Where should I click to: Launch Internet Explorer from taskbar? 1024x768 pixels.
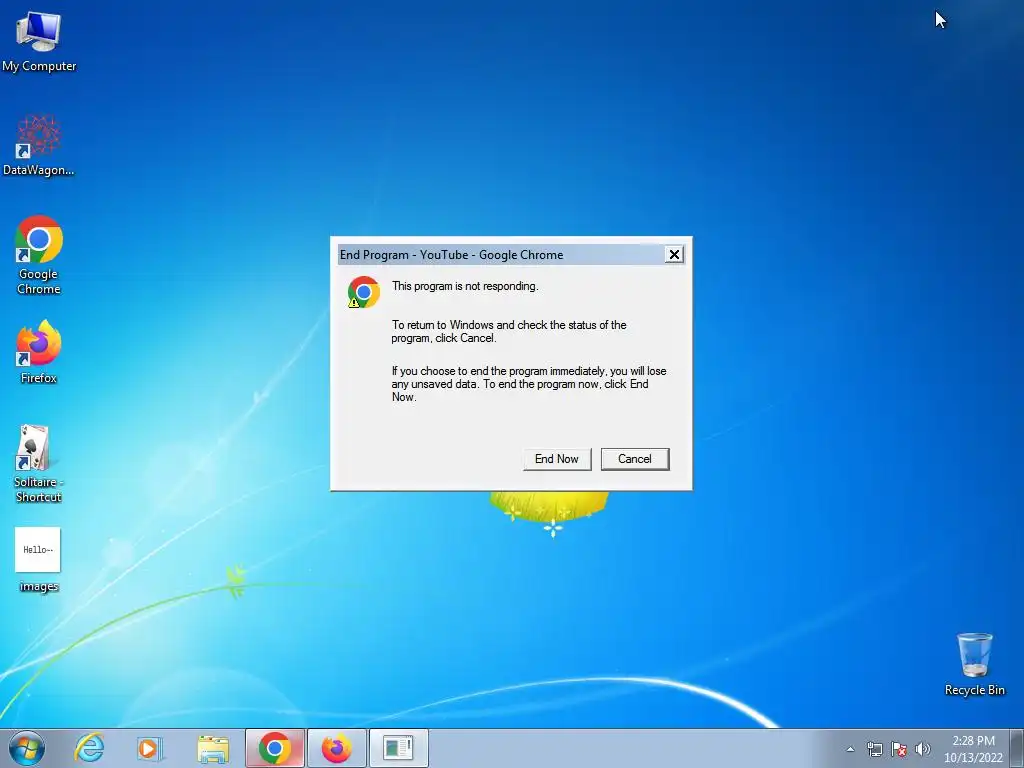(89, 748)
